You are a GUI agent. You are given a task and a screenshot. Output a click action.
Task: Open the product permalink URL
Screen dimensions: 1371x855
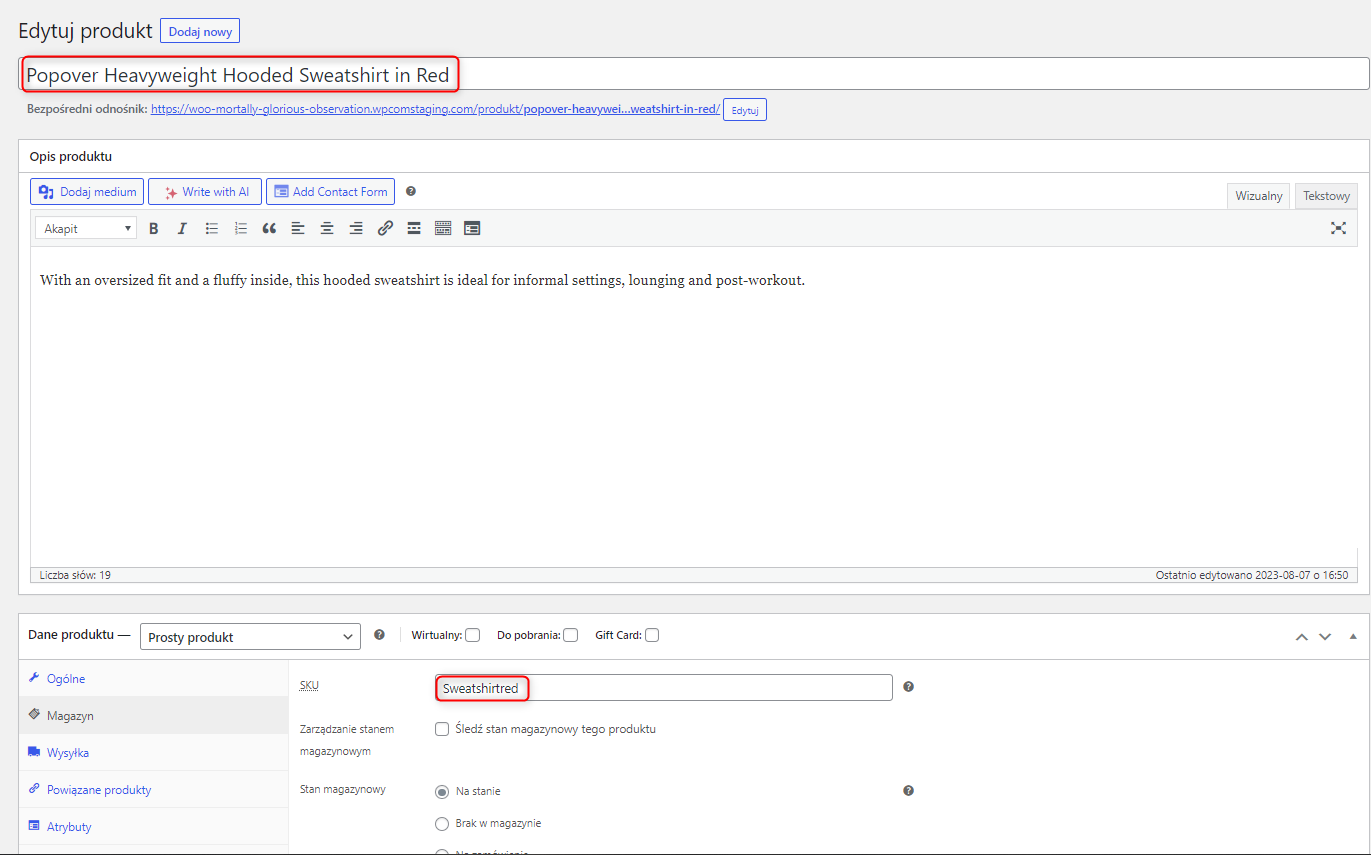coord(435,109)
